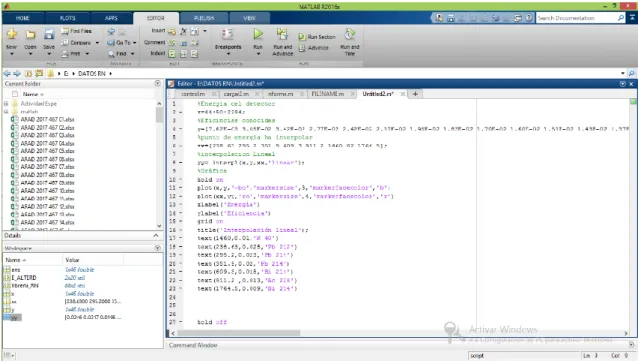Toggle breakpoint dash on line 23
The image size is (638, 361).
(x=181, y=289)
